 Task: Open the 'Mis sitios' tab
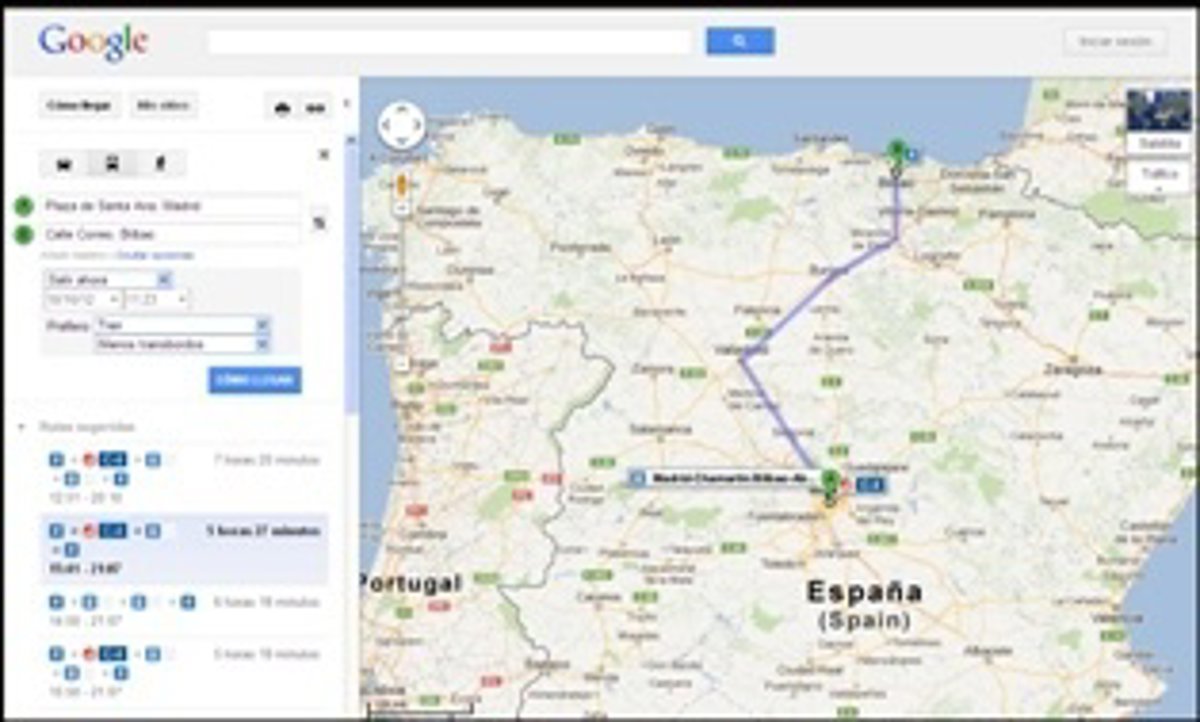(x=164, y=105)
